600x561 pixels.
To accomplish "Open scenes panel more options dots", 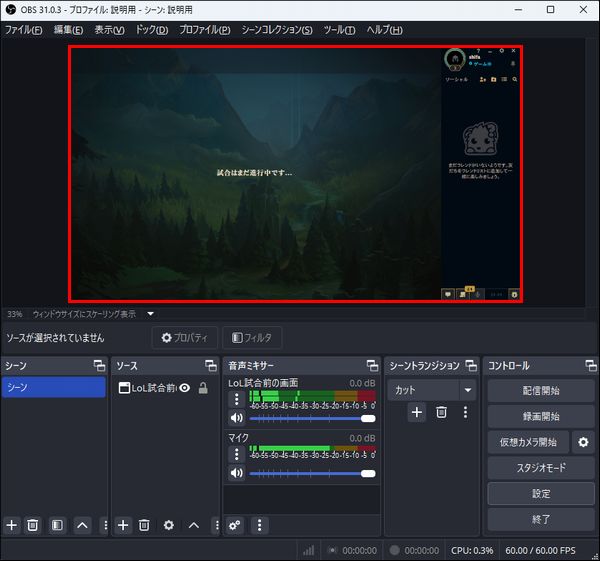I will [106, 525].
